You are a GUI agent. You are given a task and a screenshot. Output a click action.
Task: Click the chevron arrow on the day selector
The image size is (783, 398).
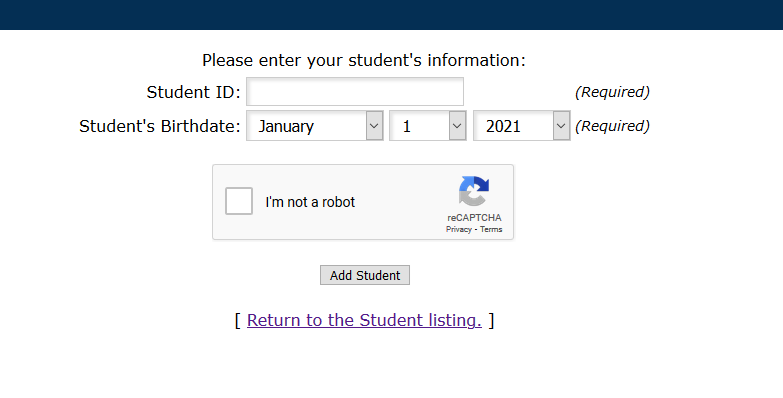click(457, 126)
